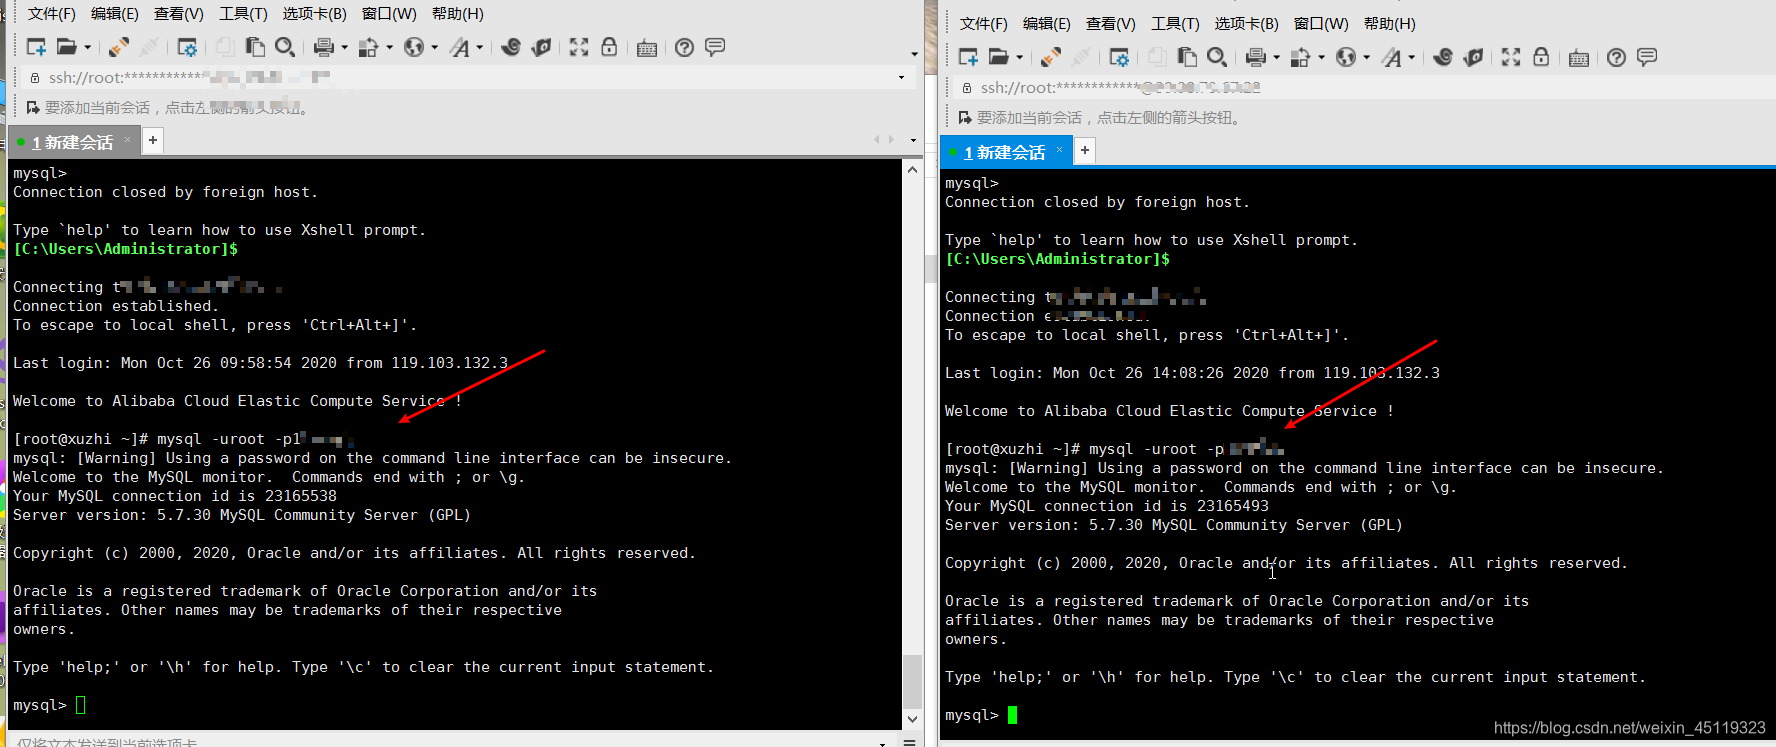Click Help question-mark icon in right Xshell window
Screen dimensions: 1776x747
click(x=1616, y=57)
